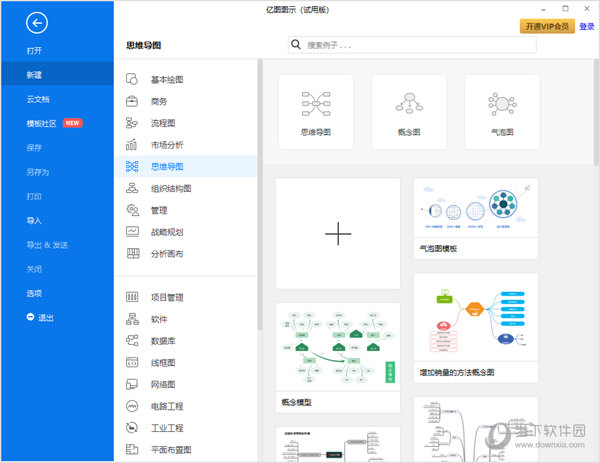Click the NEW badge beside 模板社区
This screenshot has height=463, width=600.
click(72, 123)
